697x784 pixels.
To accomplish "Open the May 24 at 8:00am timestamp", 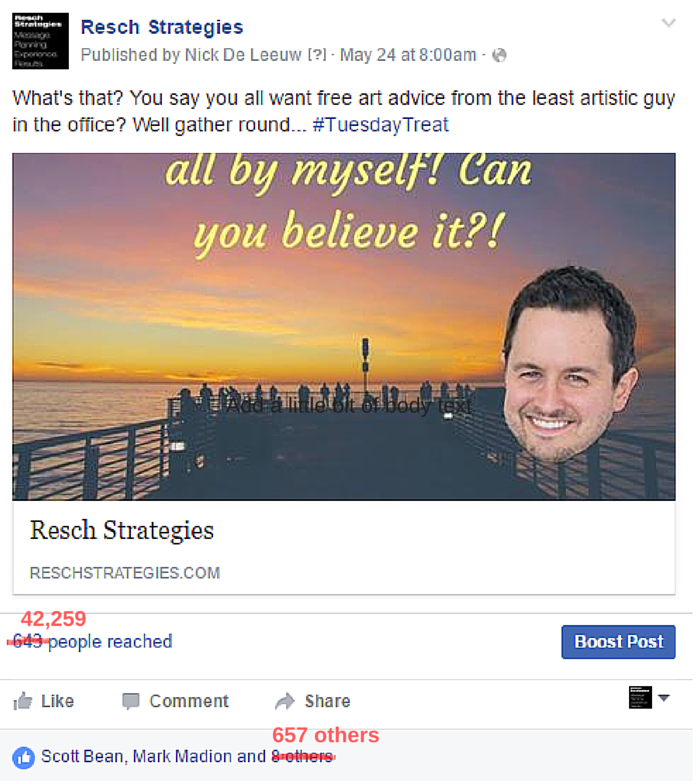I will point(410,55).
